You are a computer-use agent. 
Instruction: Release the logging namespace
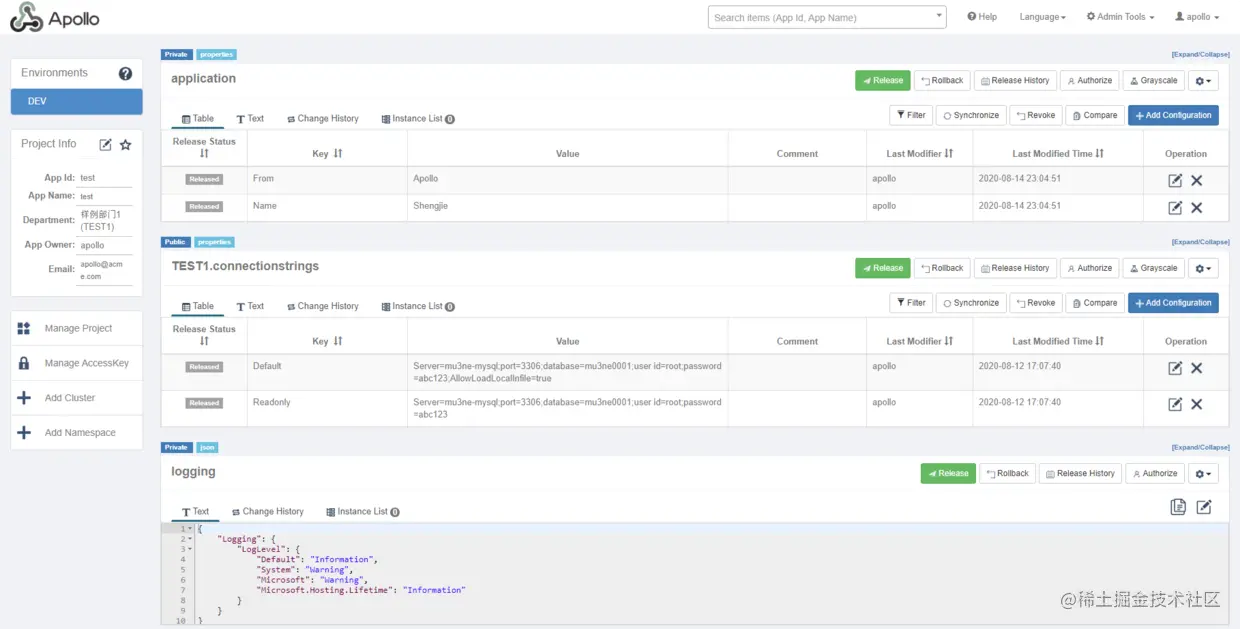pos(947,474)
